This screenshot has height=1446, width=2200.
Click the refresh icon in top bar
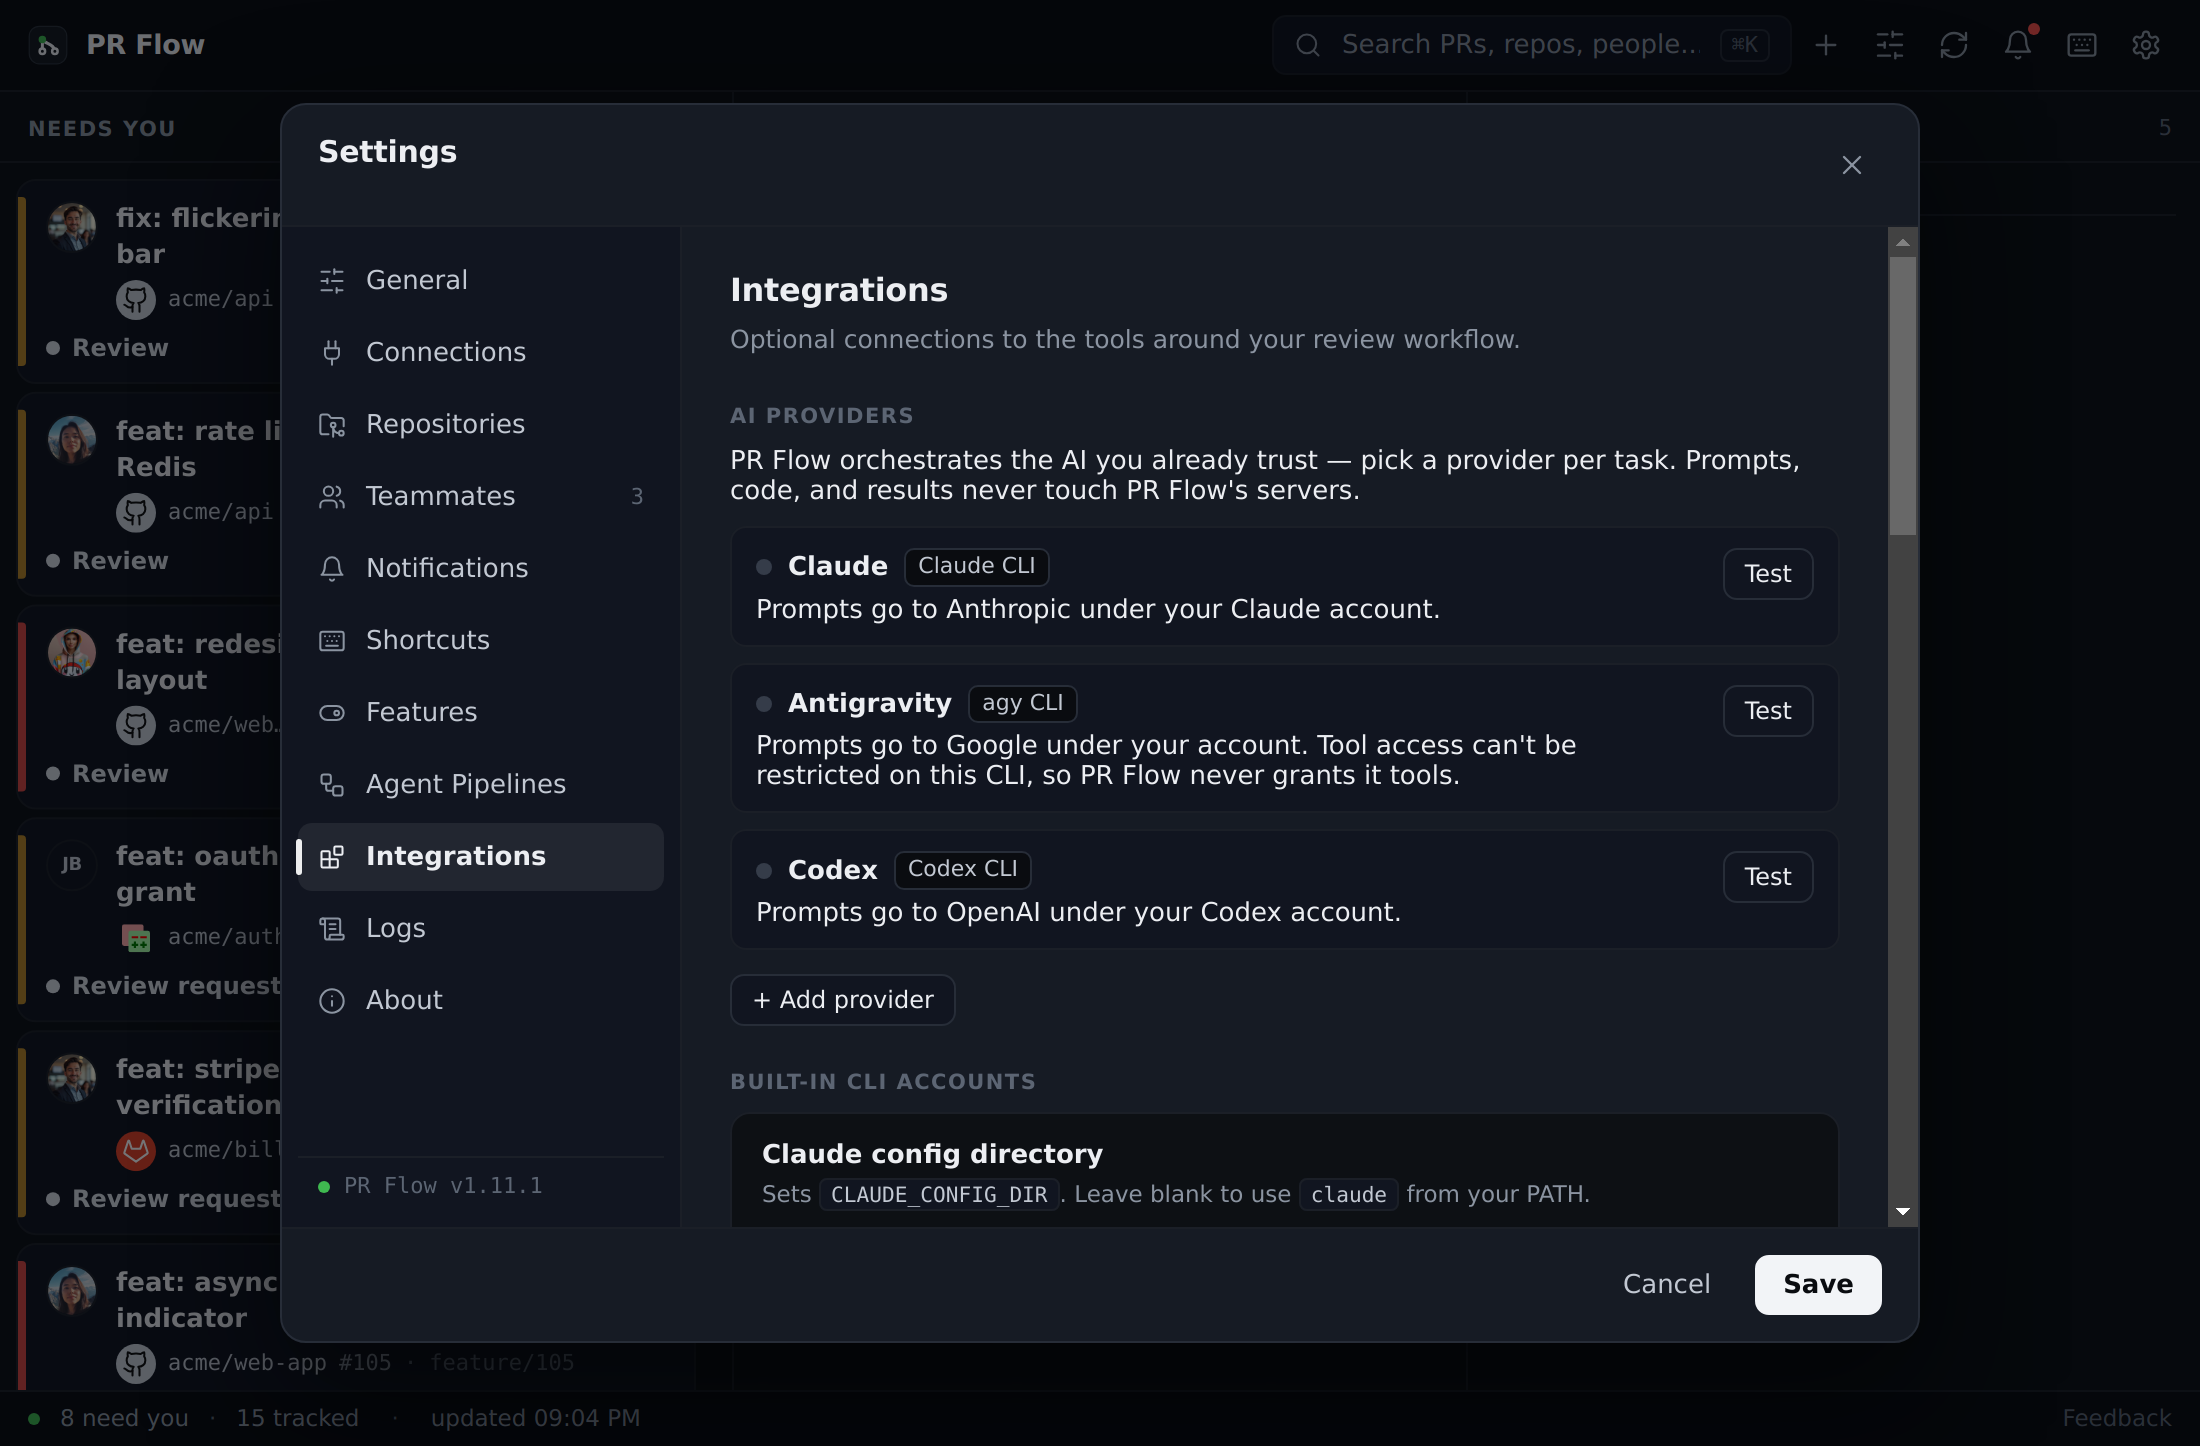[1954, 45]
